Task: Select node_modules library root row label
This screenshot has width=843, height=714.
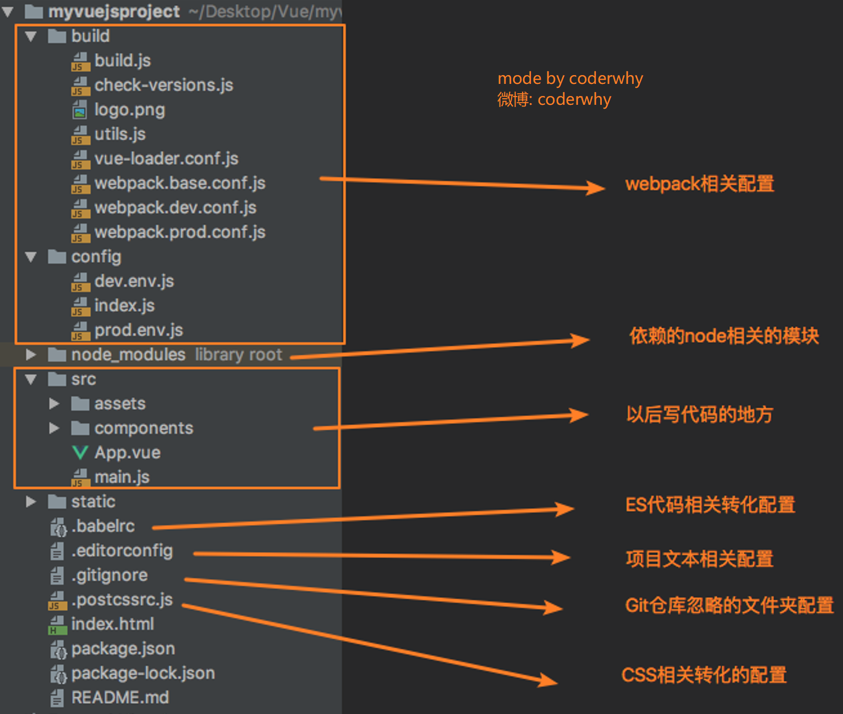Action: click(176, 355)
